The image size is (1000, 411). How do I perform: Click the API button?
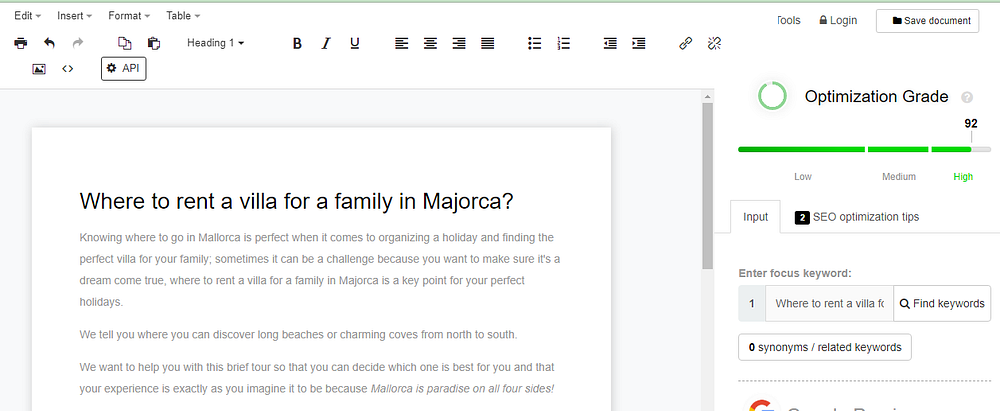click(124, 69)
